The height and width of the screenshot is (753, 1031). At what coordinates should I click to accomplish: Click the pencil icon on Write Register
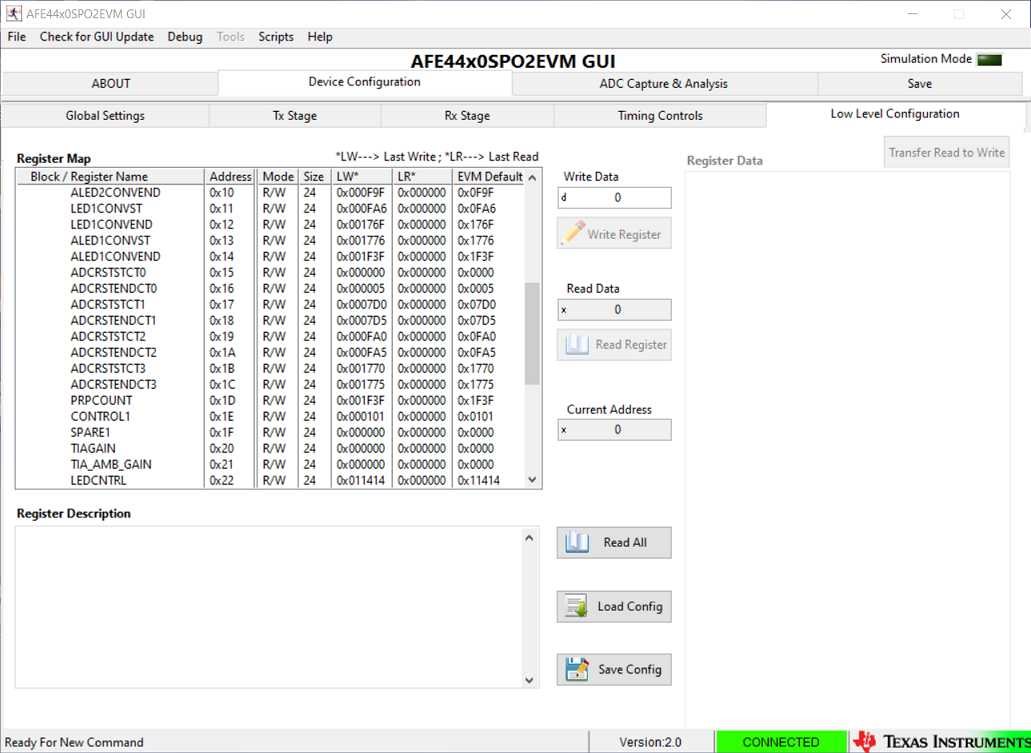coord(573,233)
